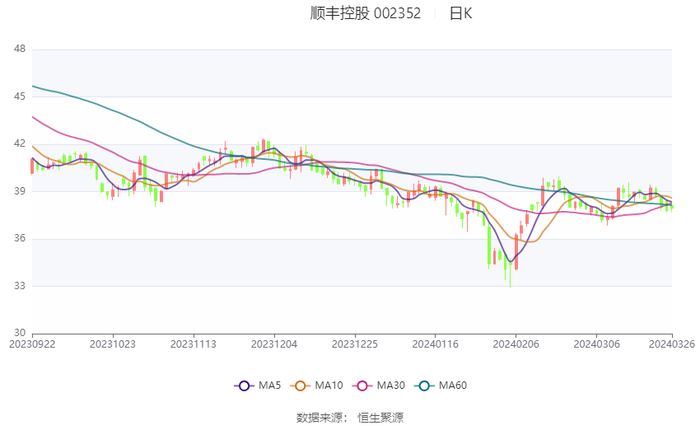The width and height of the screenshot is (700, 426).
Task: Select the 20240206 date on x-axis
Action: click(515, 343)
